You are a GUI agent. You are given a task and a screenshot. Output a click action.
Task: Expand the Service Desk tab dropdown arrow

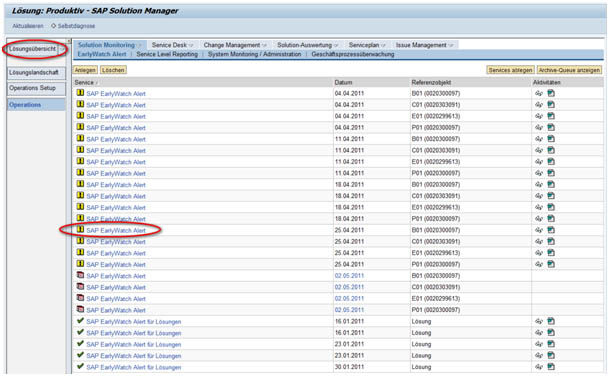191,45
